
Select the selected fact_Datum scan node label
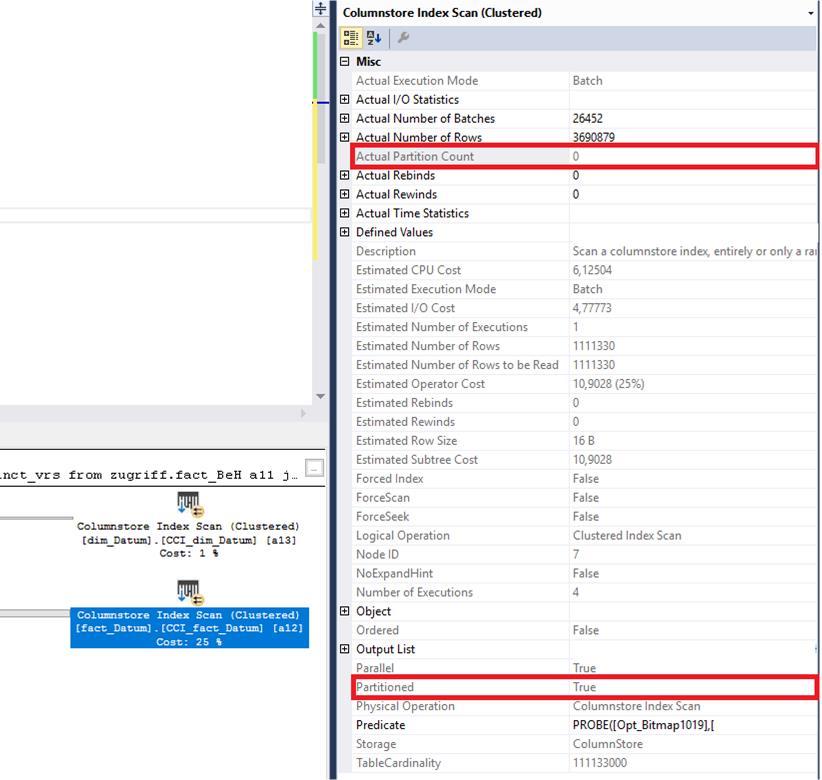189,628
